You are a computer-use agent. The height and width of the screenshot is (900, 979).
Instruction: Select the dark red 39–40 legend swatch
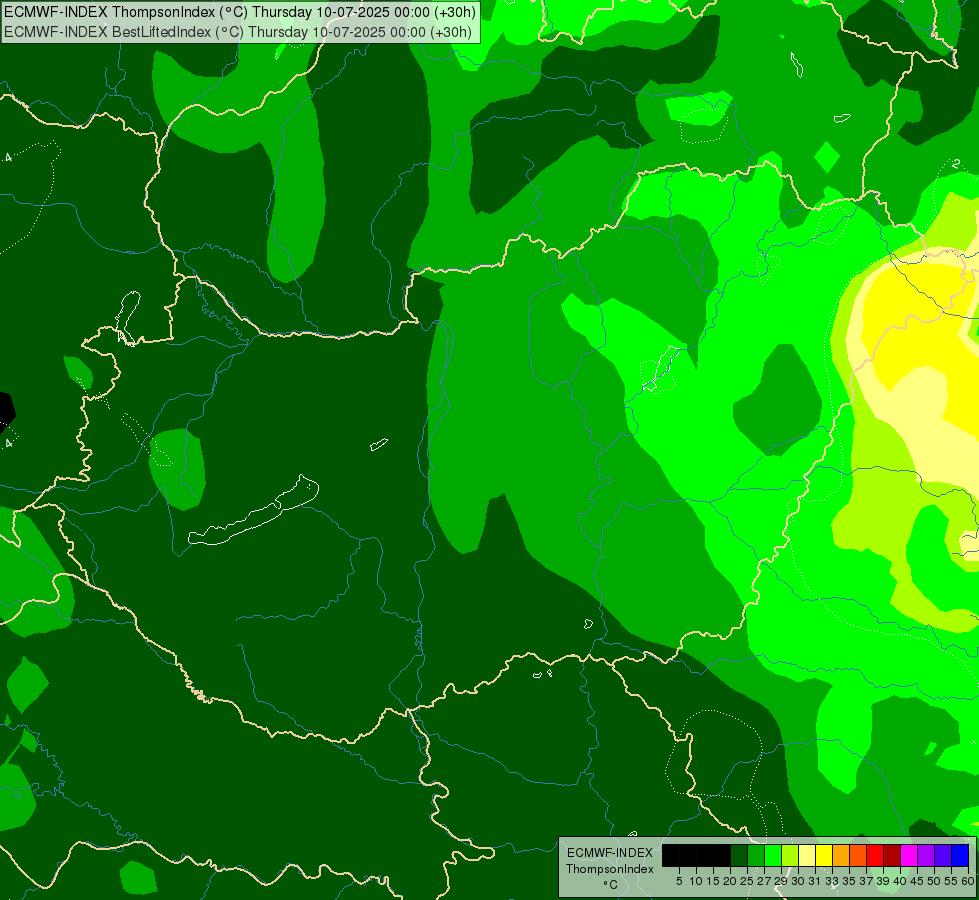tap(892, 855)
